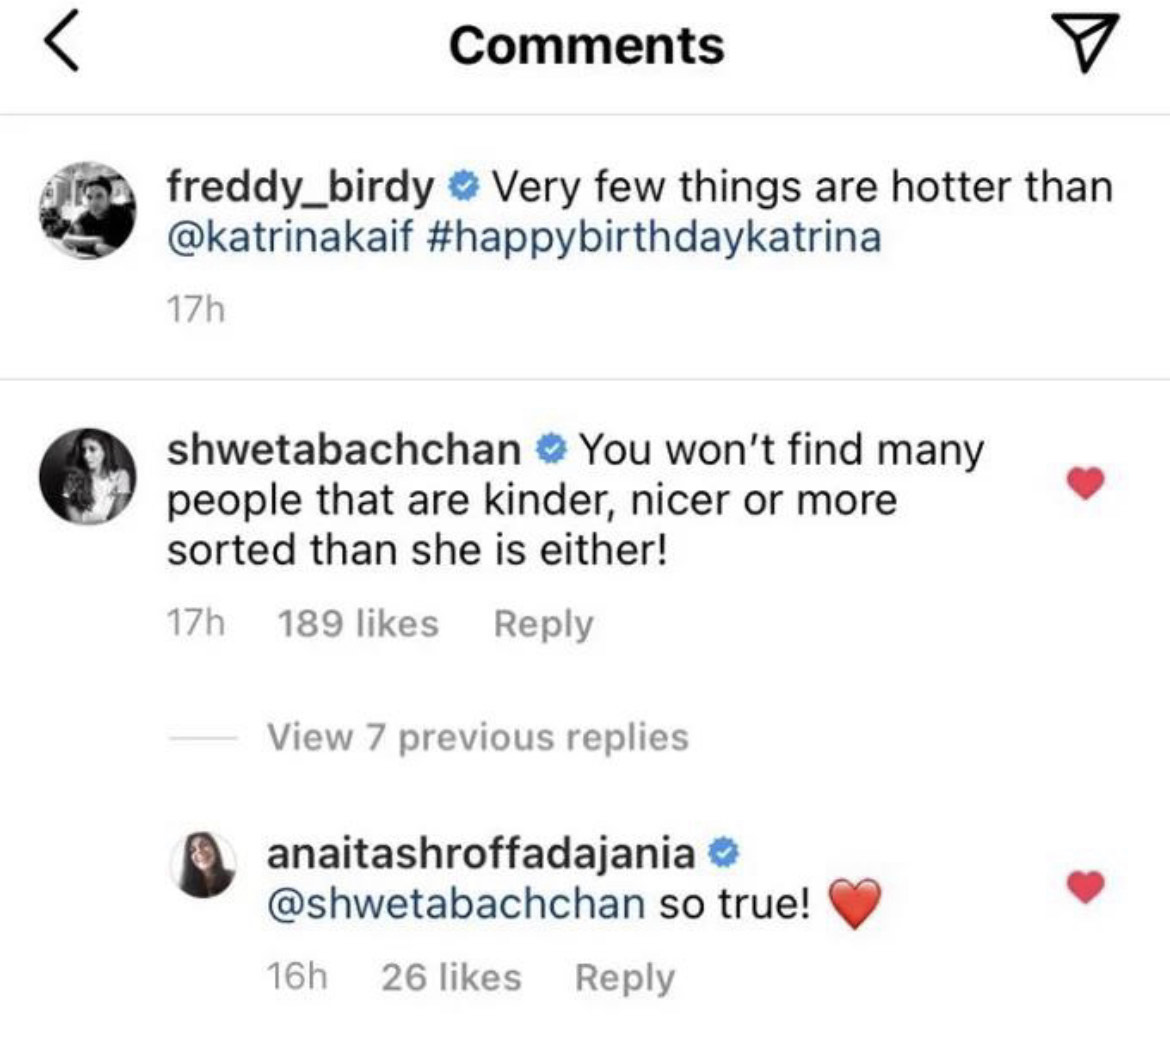The width and height of the screenshot is (1170, 1048).
Task: Toggle like on anaitashroffadajania's reply
Action: (1085, 887)
